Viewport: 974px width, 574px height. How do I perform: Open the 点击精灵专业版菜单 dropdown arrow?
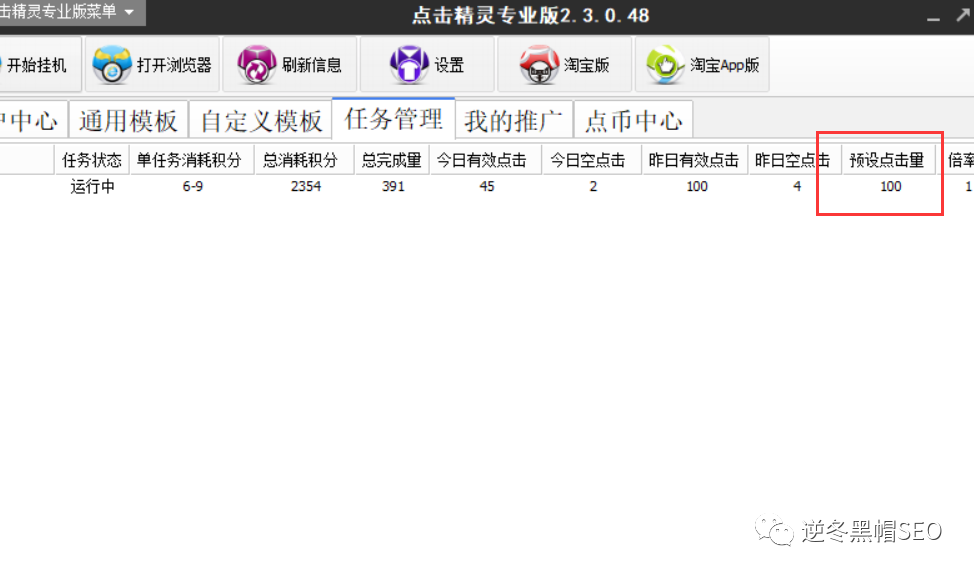coord(129,12)
